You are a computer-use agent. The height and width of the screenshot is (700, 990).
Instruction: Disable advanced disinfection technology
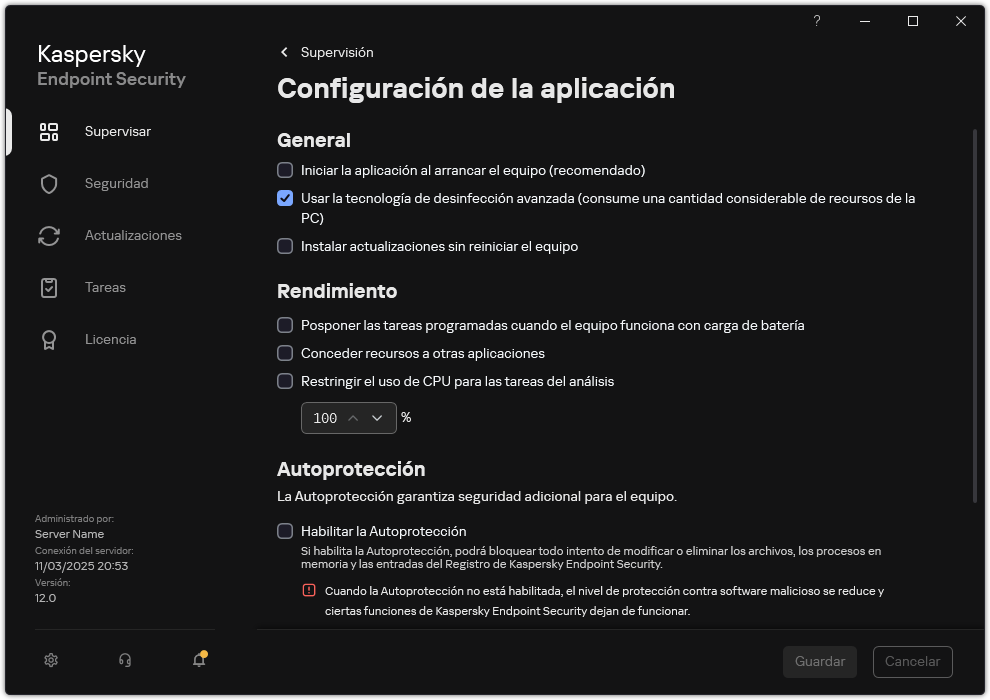pyautogui.click(x=285, y=198)
